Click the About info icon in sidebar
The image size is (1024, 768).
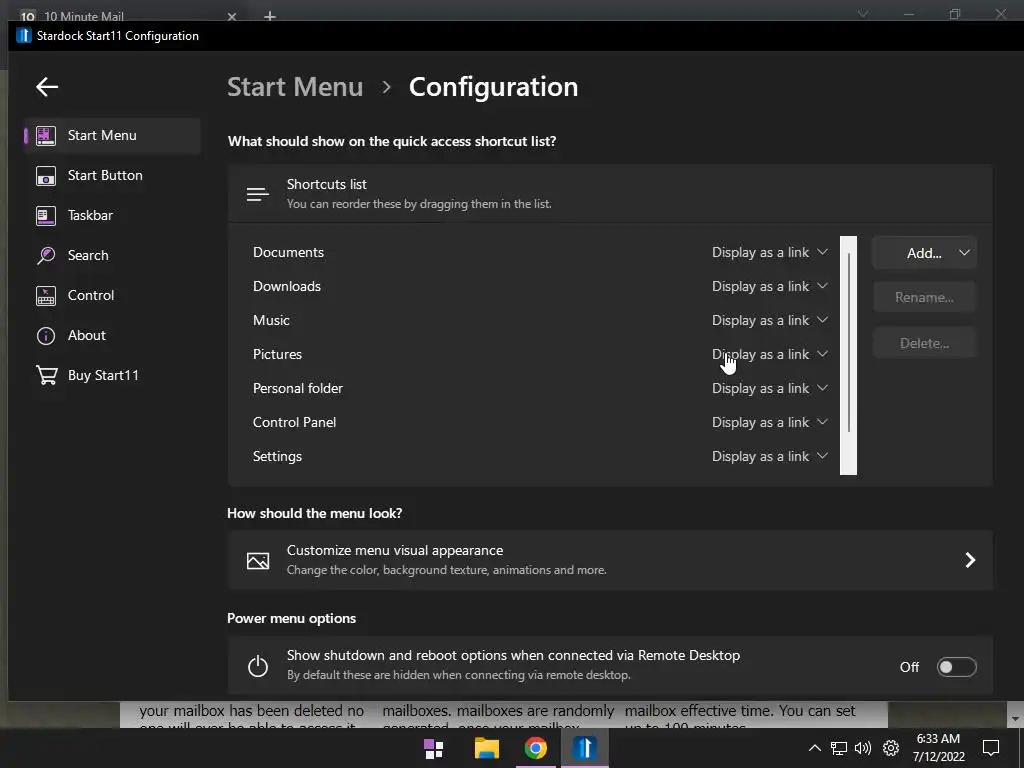pos(46,335)
